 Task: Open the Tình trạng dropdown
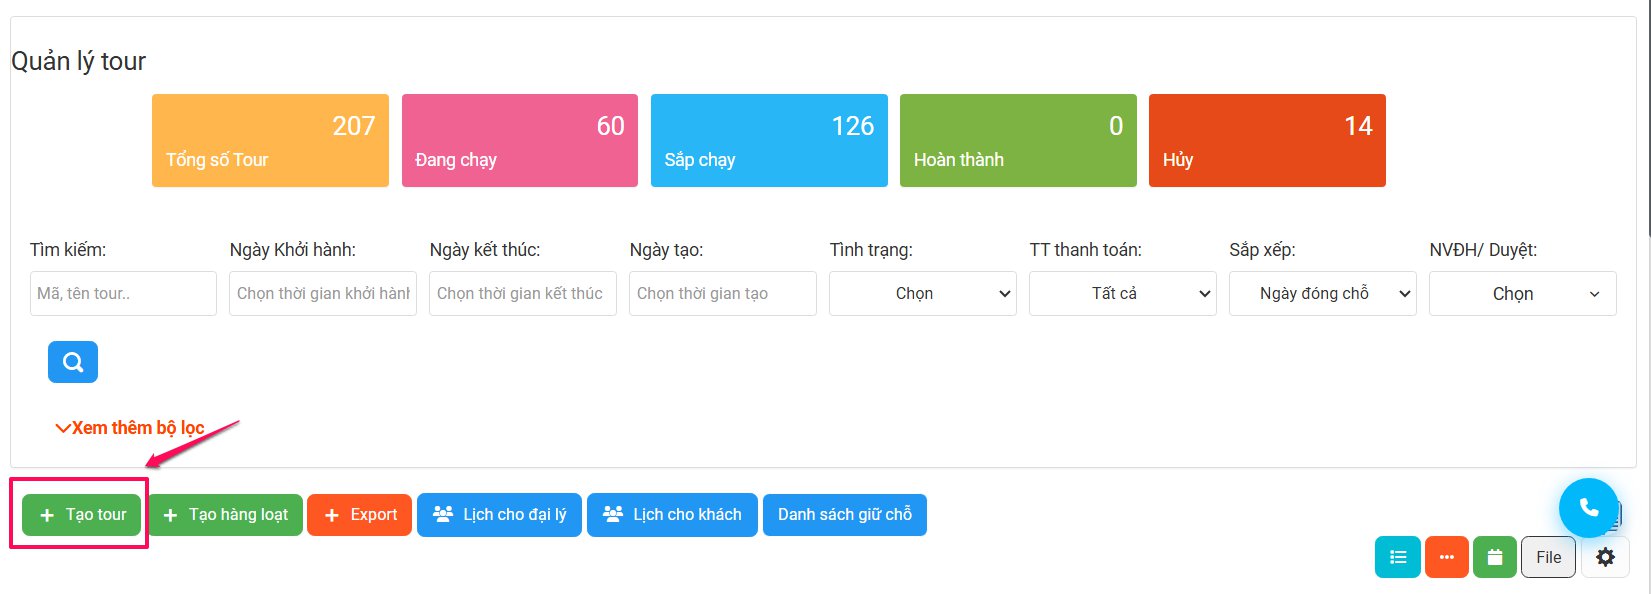pos(923,294)
